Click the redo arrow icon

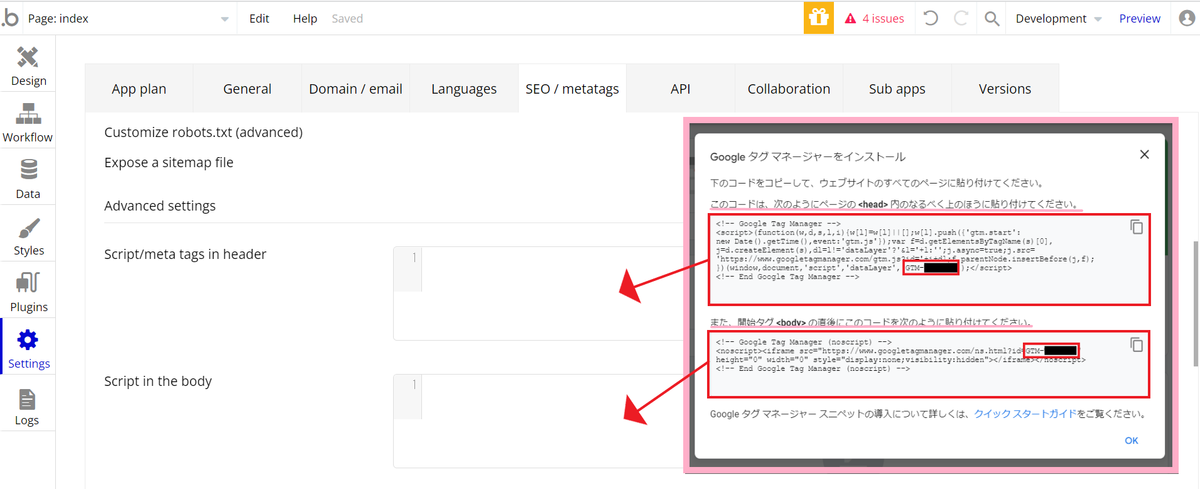tap(961, 18)
